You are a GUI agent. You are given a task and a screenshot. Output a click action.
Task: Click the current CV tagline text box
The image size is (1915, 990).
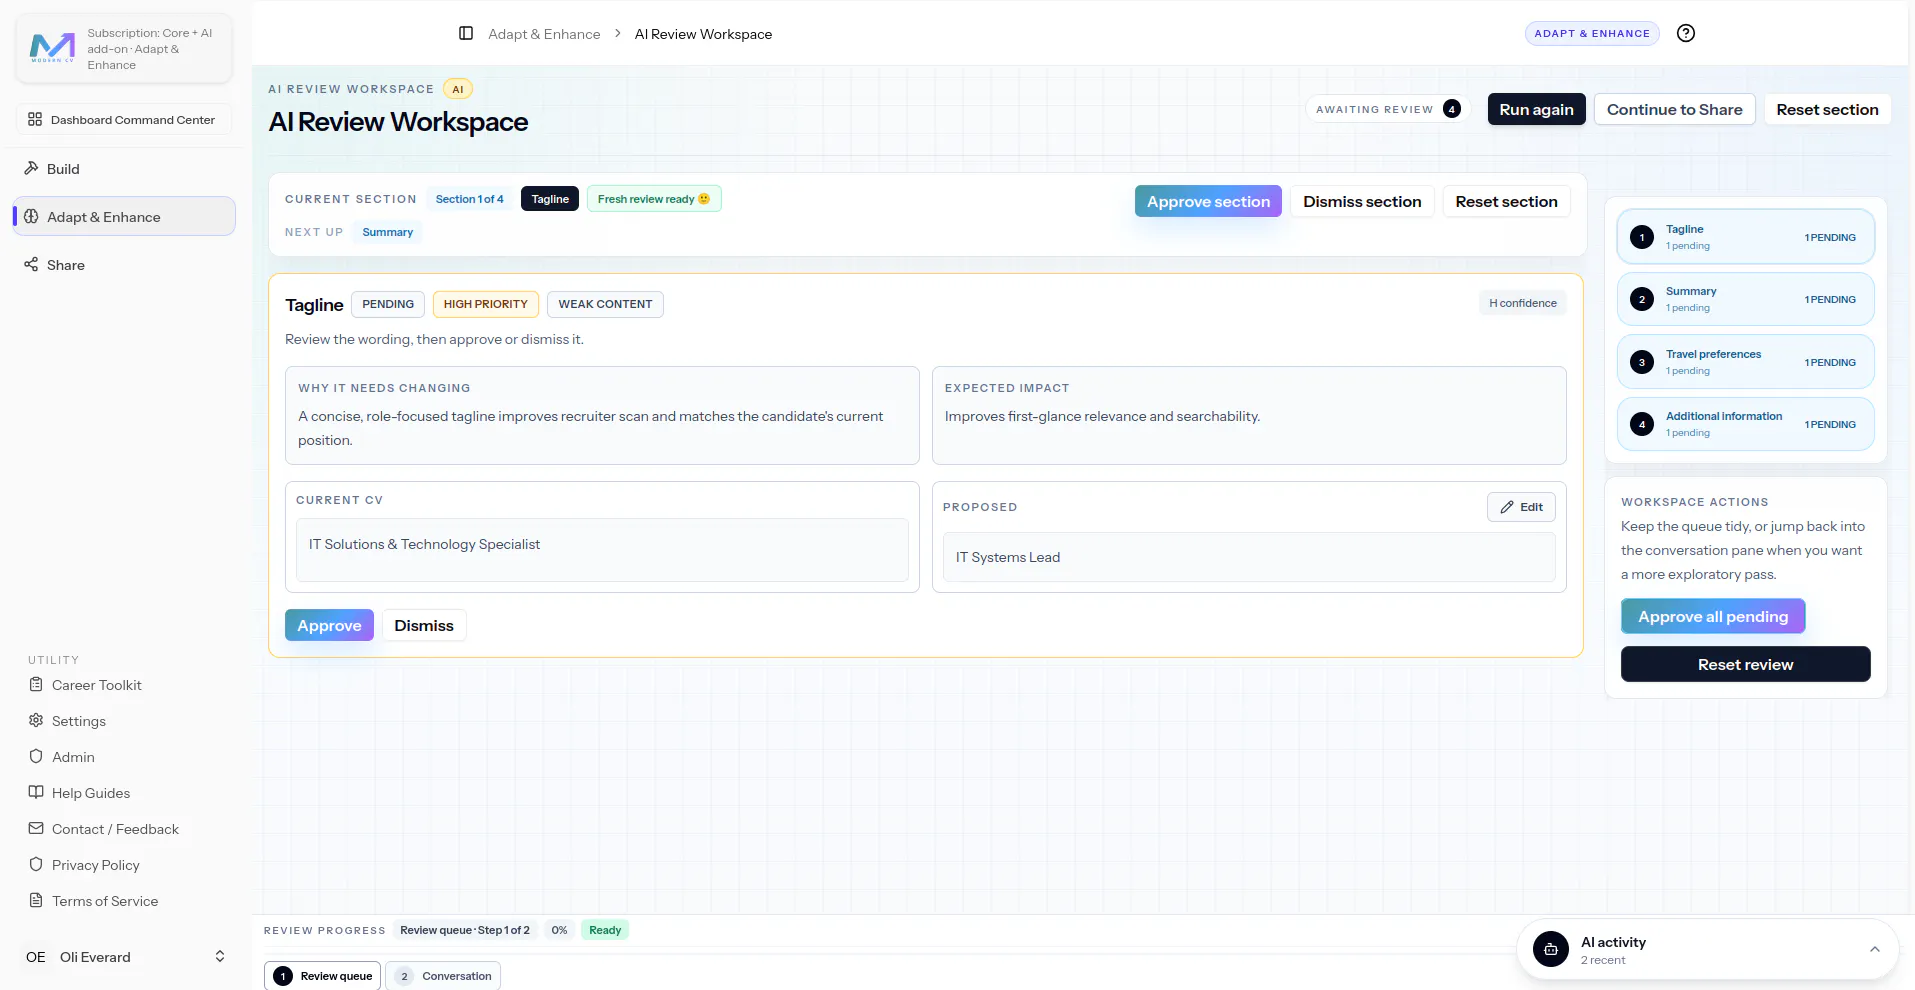point(602,549)
